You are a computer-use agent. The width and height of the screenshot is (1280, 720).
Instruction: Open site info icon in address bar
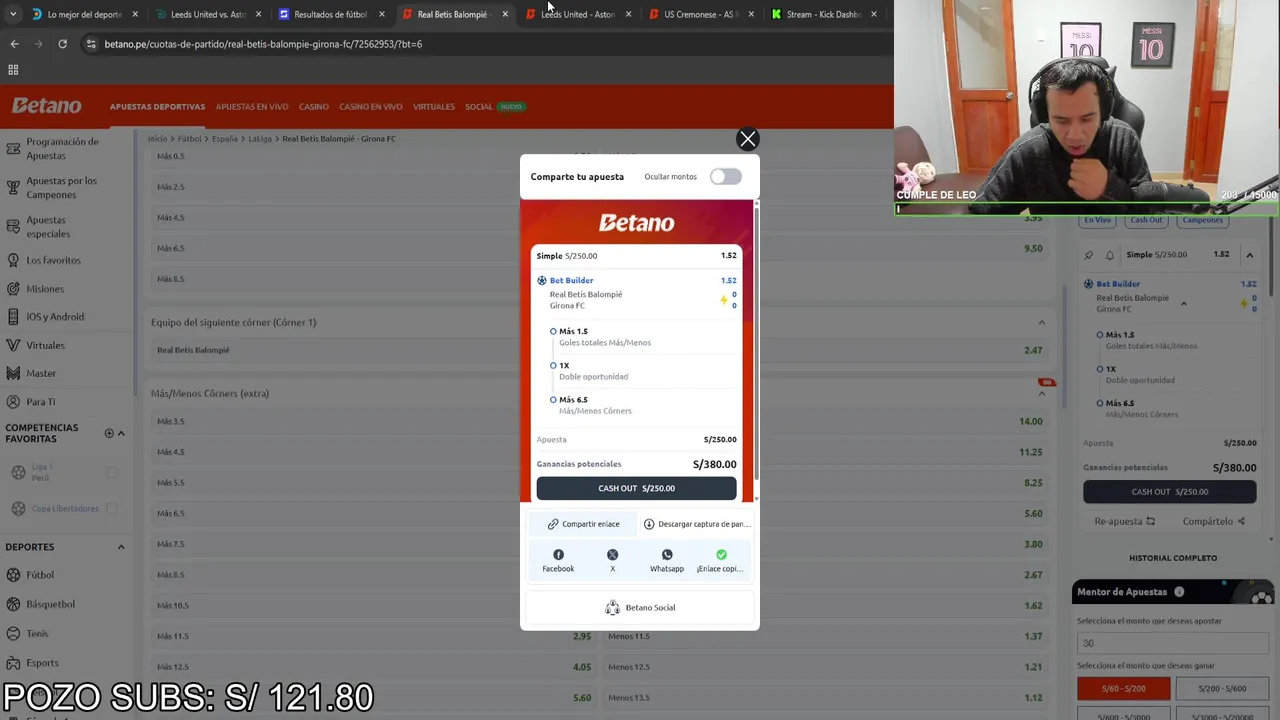(x=91, y=44)
